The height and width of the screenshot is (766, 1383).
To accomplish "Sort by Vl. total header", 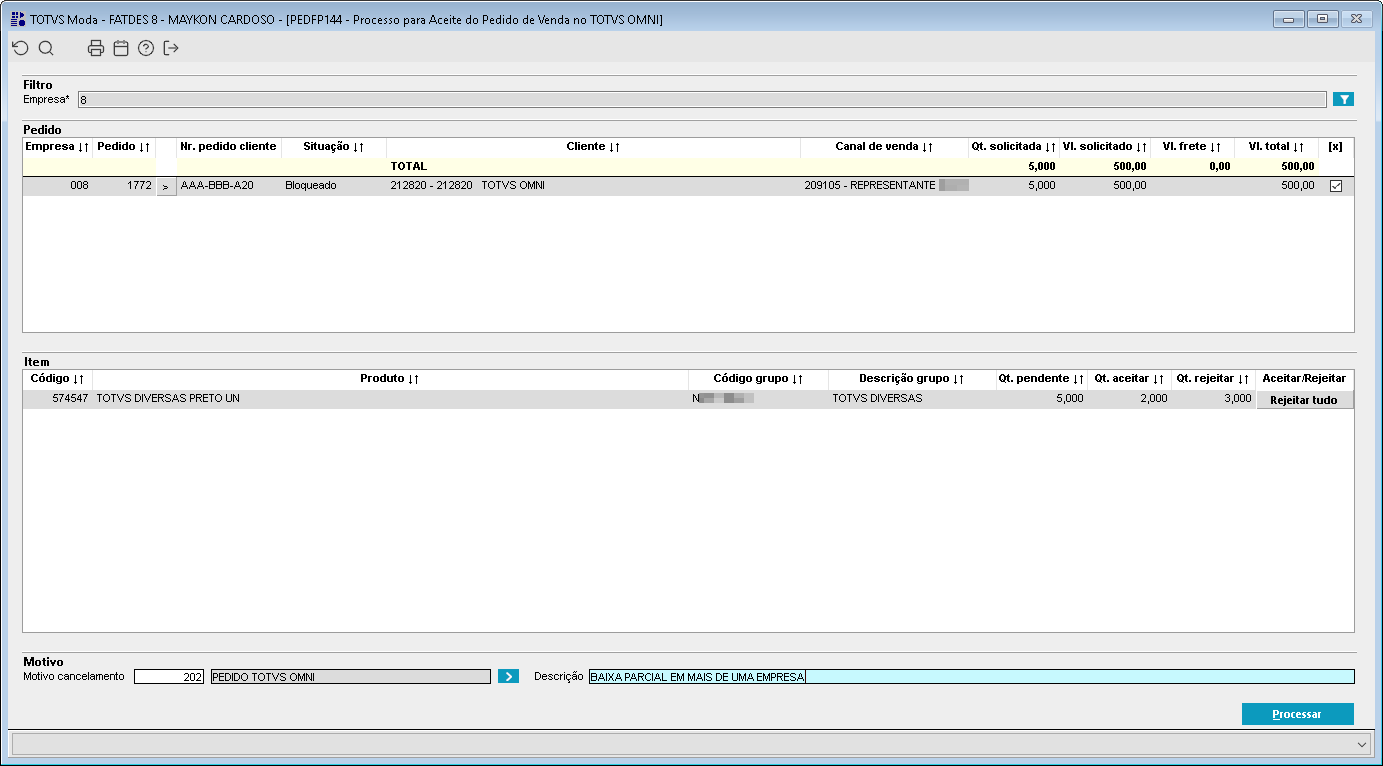I will 1276,147.
